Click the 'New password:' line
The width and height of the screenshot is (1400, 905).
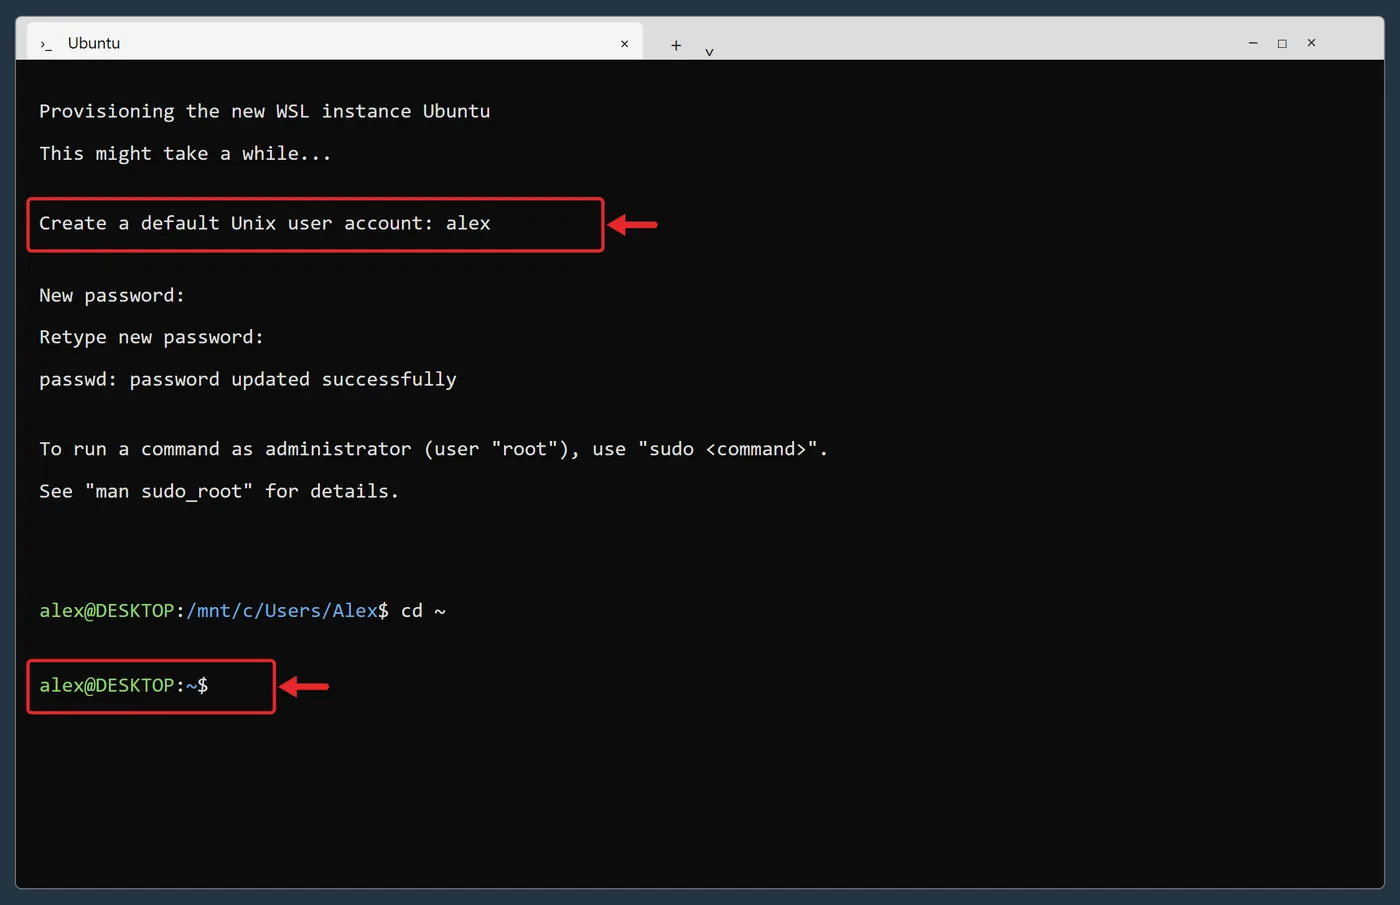pos(112,295)
